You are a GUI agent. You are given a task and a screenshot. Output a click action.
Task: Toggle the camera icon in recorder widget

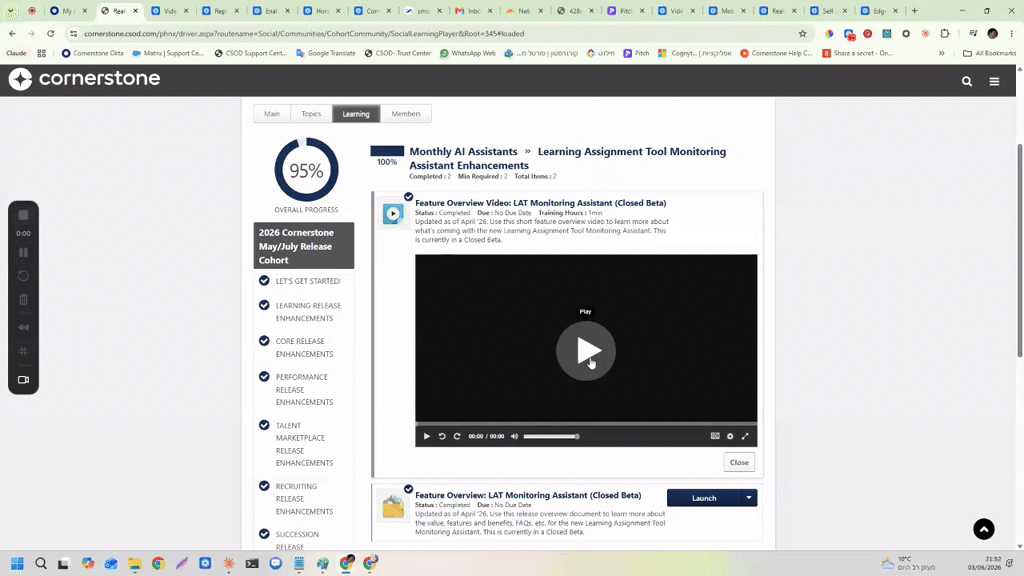(x=24, y=379)
